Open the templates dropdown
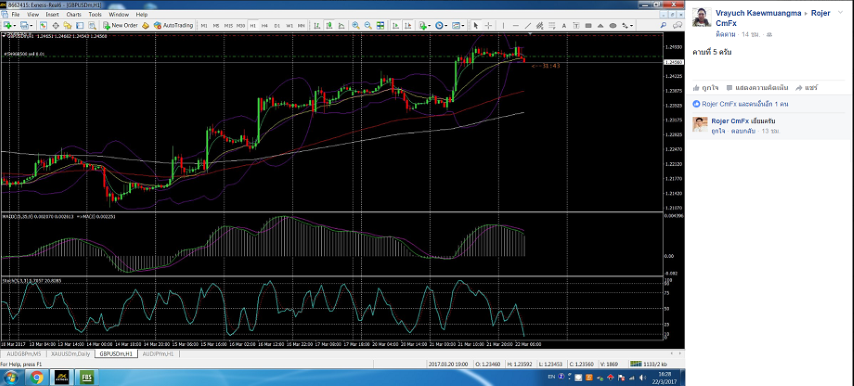 pos(463,26)
